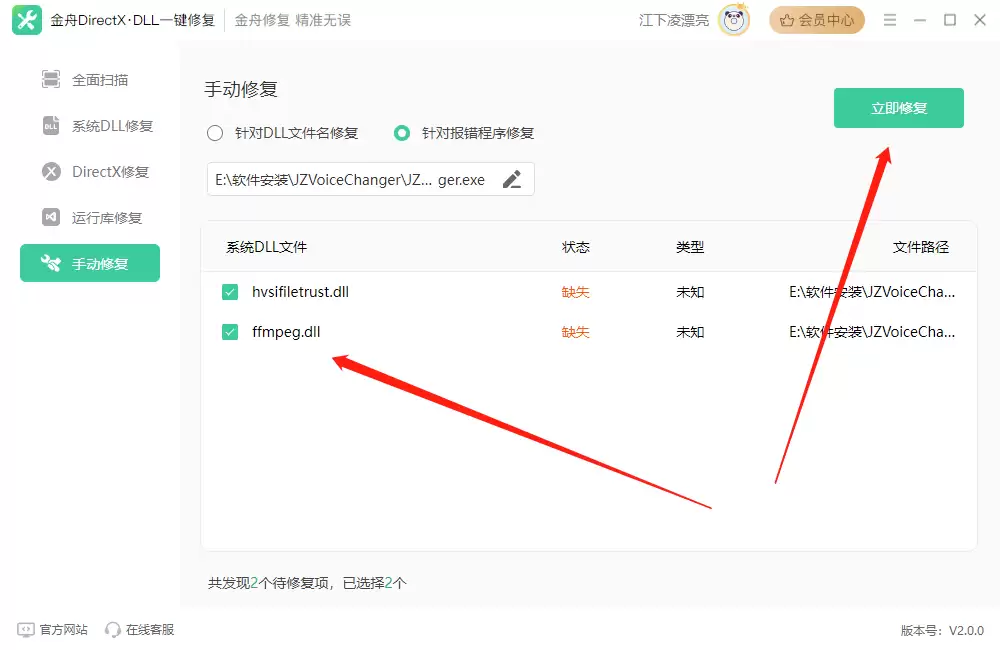Viewport: 1000px width, 650px height.
Task: Select the DirectX修复 X icon
Action: coord(51,172)
